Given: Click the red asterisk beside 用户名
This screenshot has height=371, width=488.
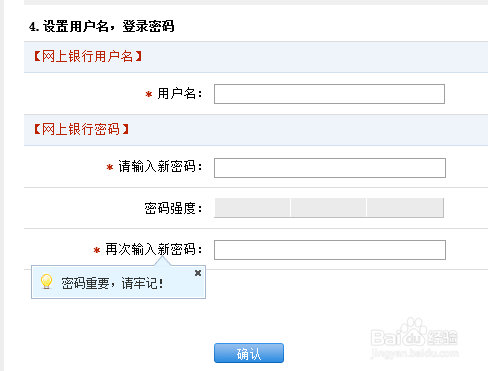Looking at the screenshot, I should pyautogui.click(x=149, y=94).
